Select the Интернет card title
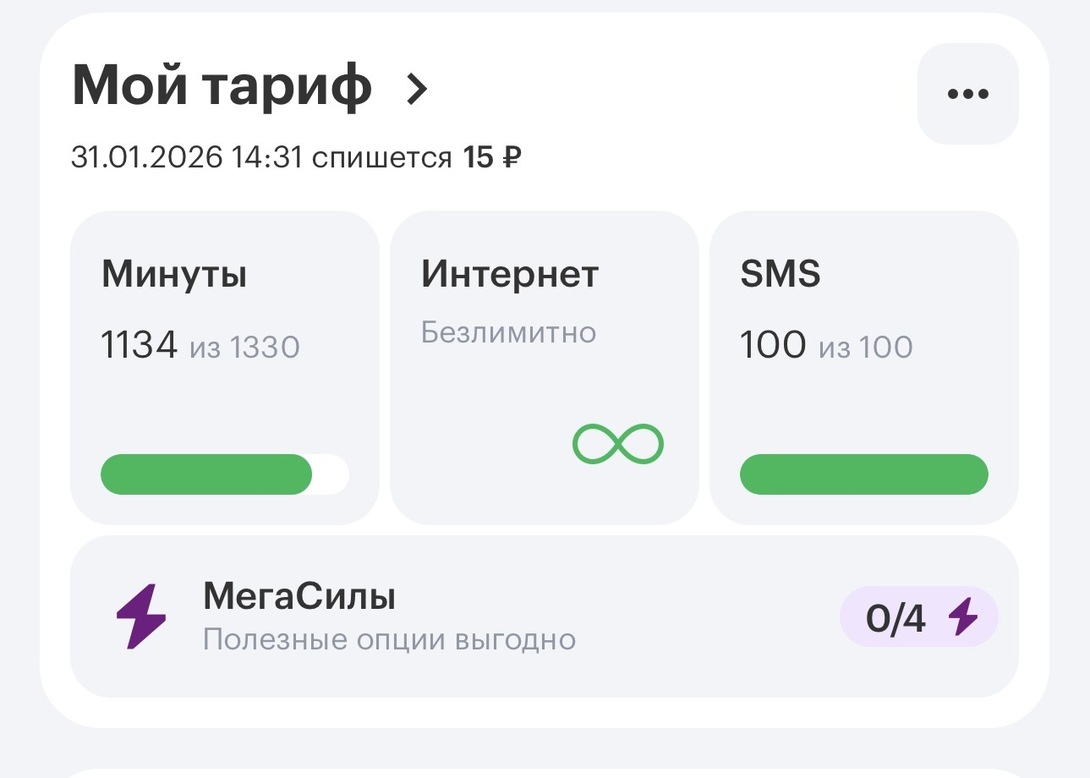This screenshot has width=1090, height=778. pyautogui.click(x=509, y=274)
